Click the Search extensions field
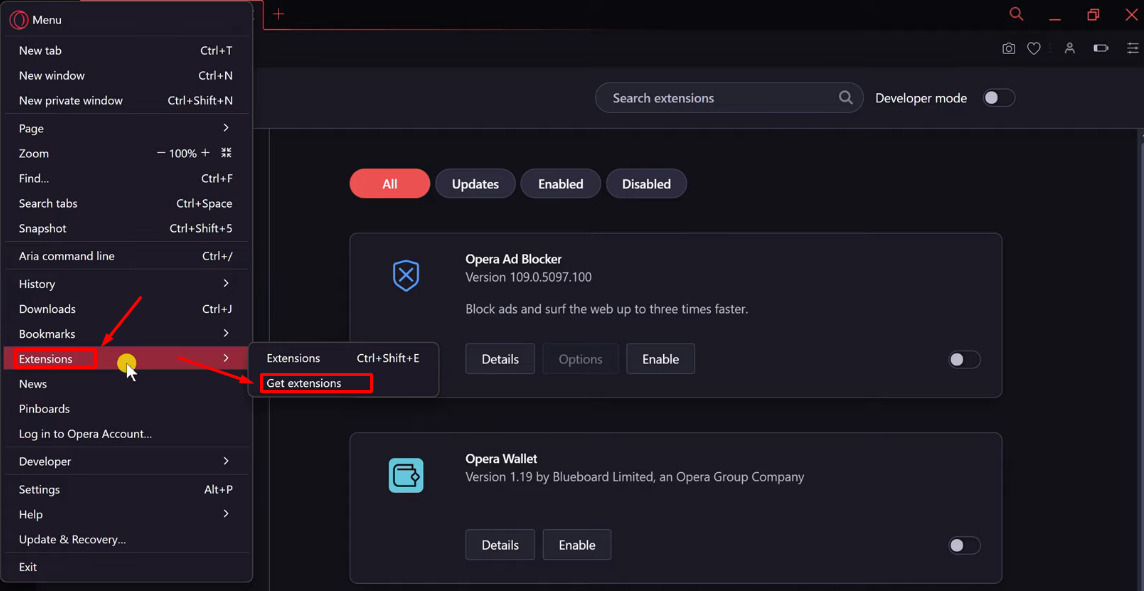 point(729,98)
